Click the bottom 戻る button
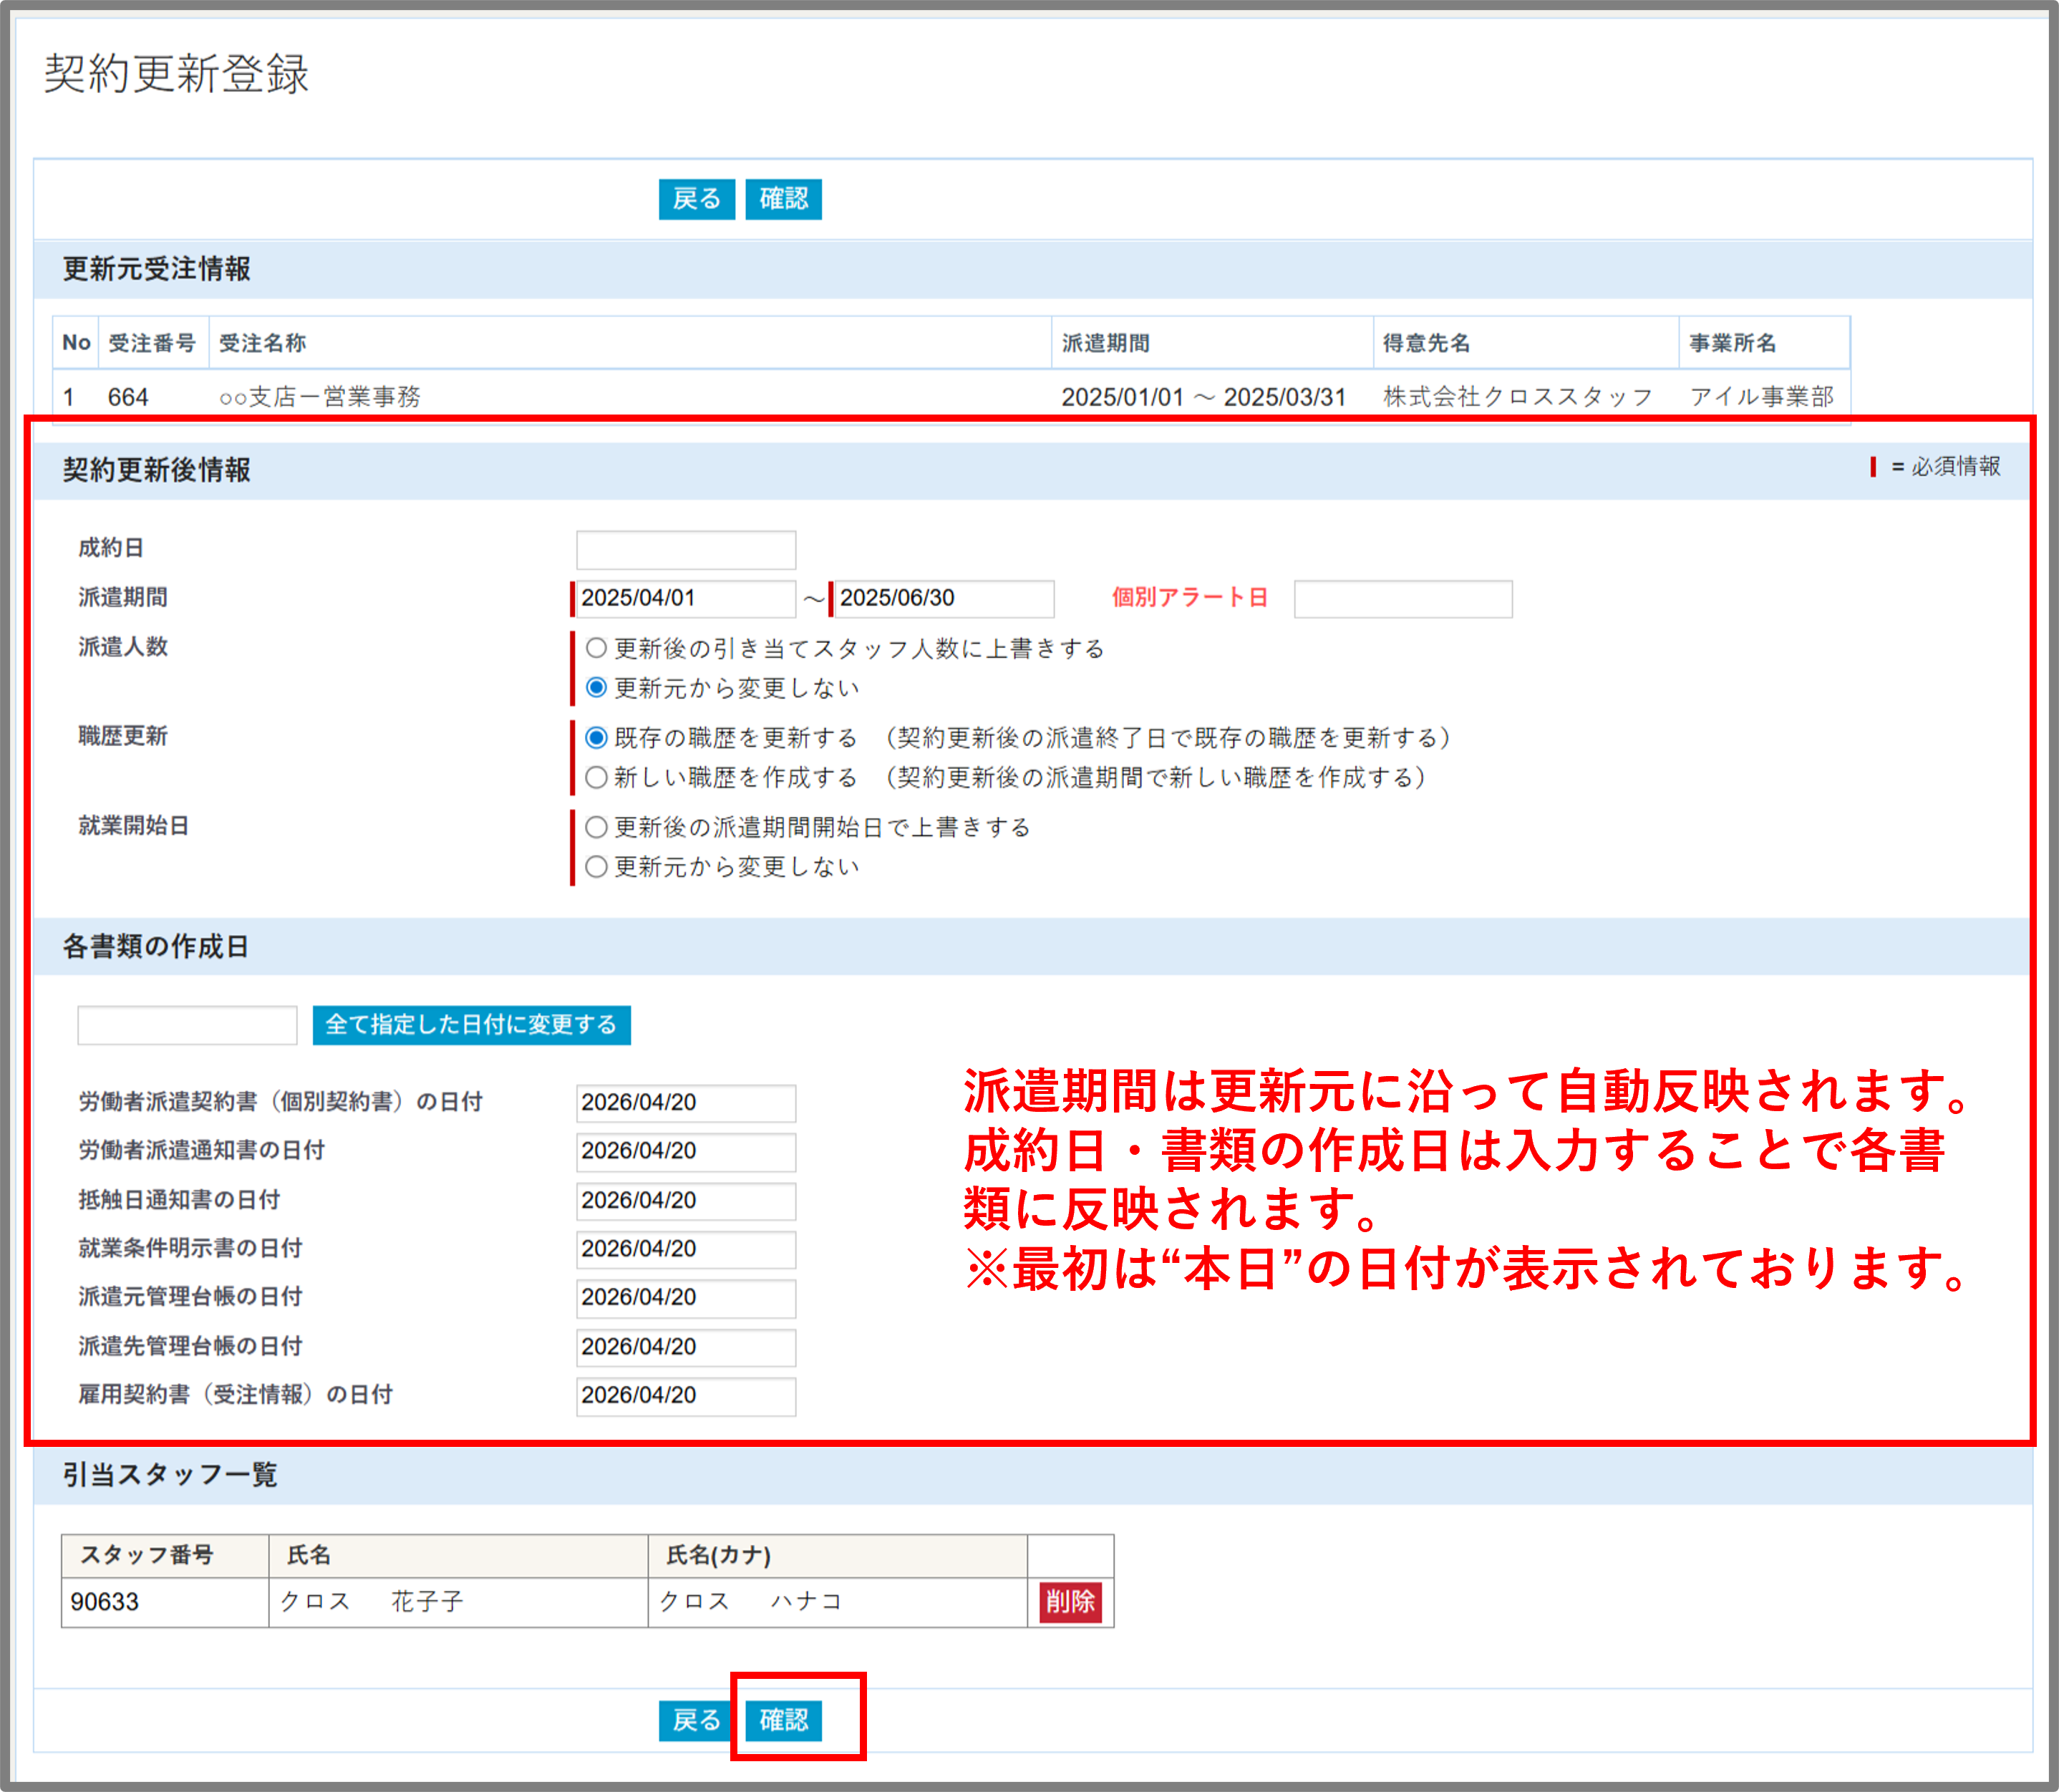Image resolution: width=2059 pixels, height=1792 pixels. tap(696, 1720)
